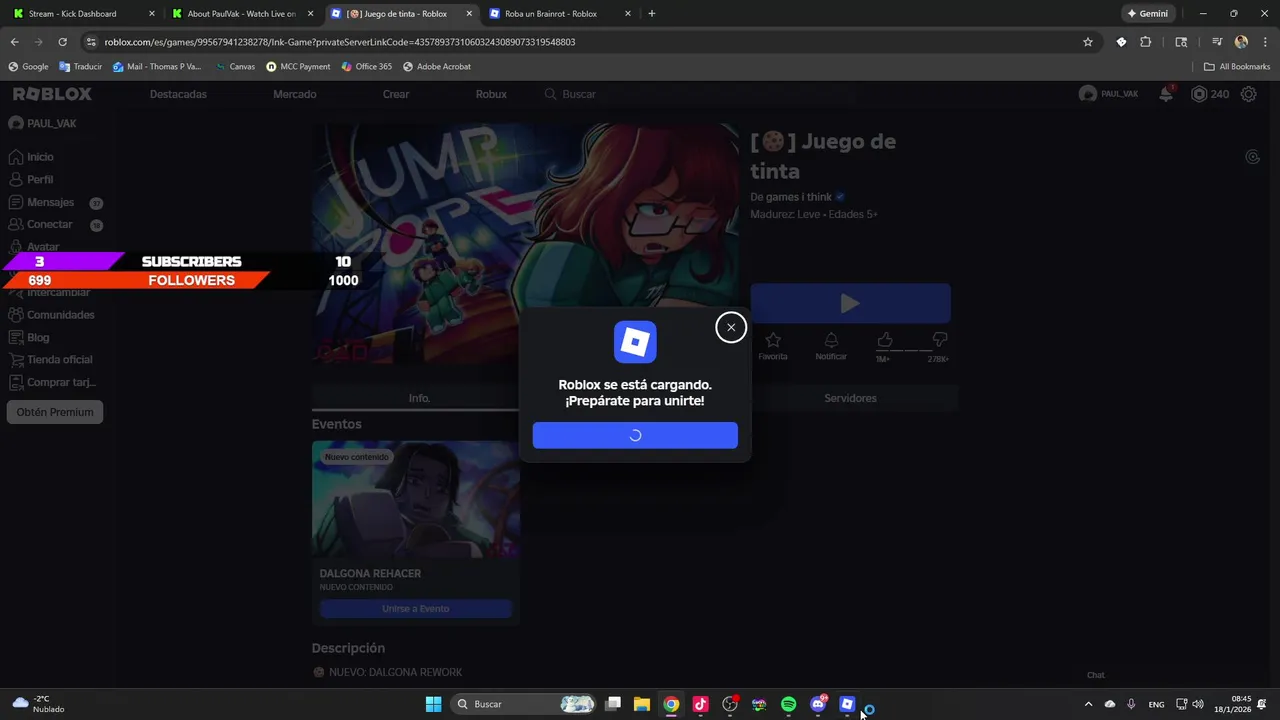Open TikTok from the taskbar
The width and height of the screenshot is (1280, 720).
click(700, 704)
